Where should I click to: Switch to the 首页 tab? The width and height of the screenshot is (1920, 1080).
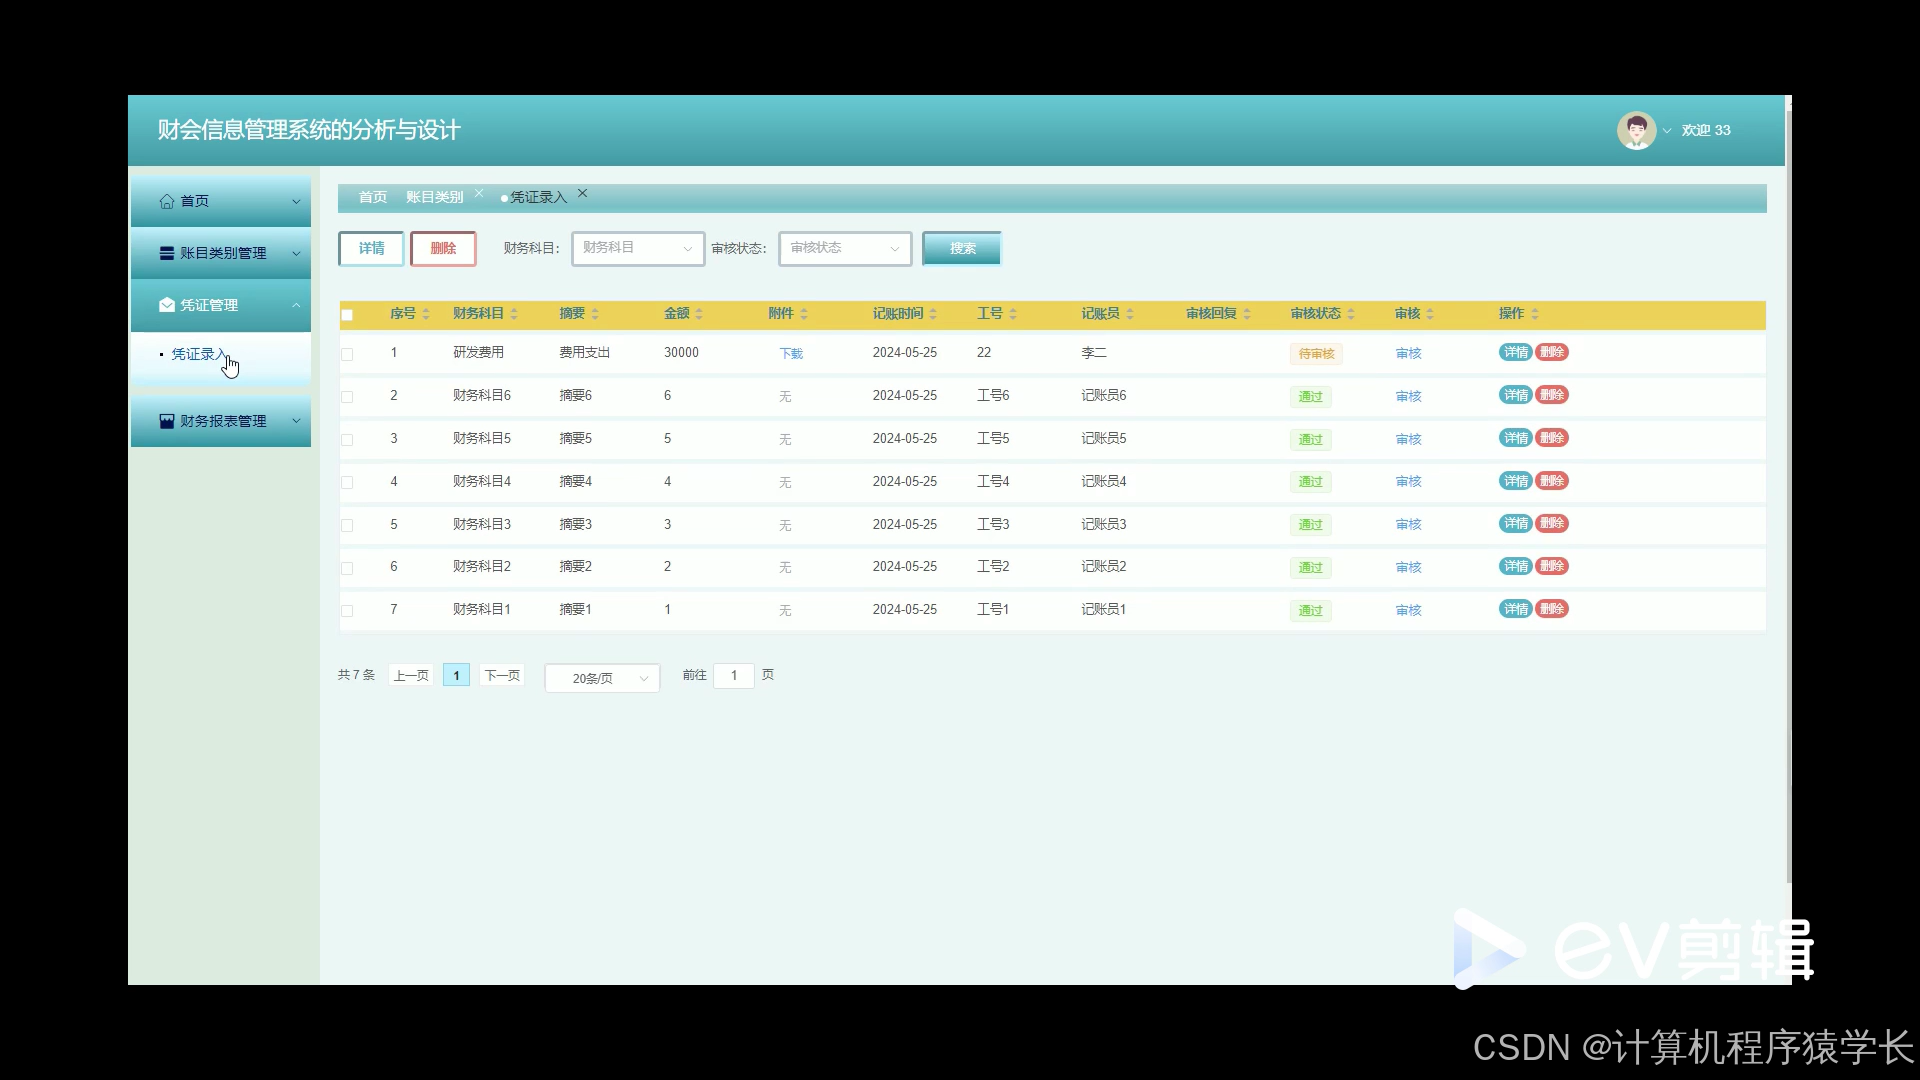(x=372, y=197)
